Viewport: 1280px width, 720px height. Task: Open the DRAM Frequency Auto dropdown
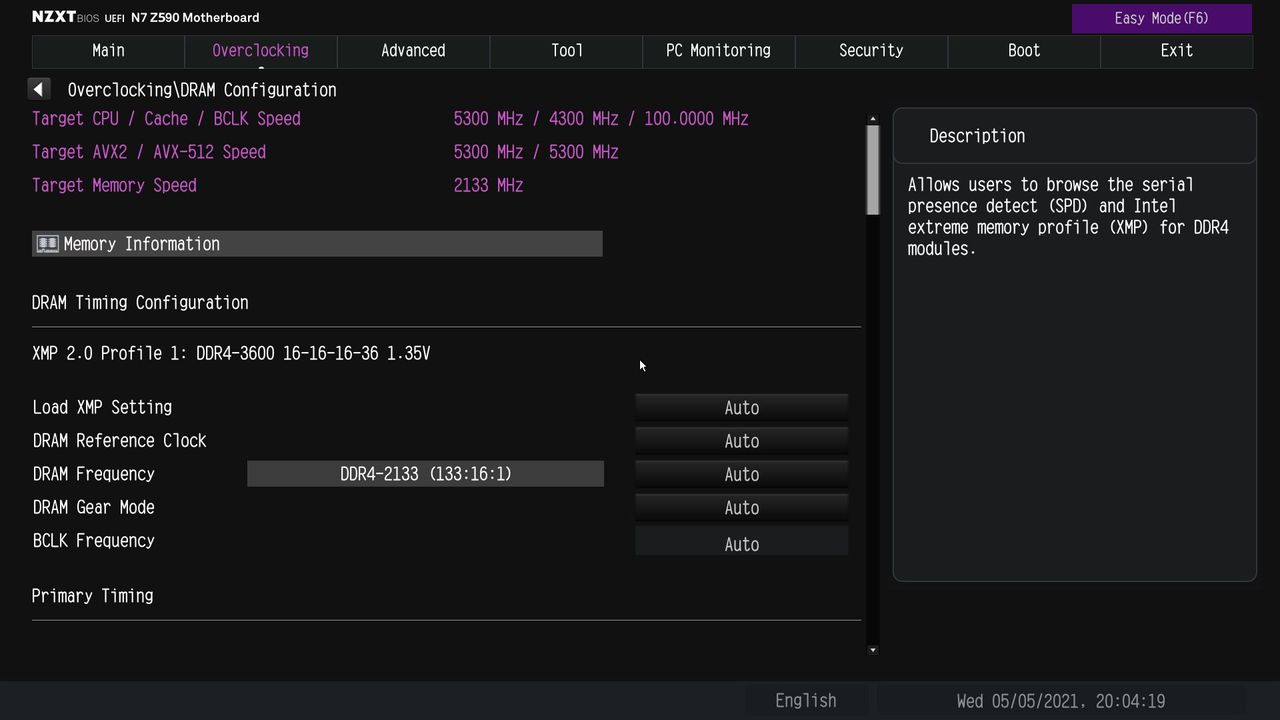pyautogui.click(x=742, y=474)
